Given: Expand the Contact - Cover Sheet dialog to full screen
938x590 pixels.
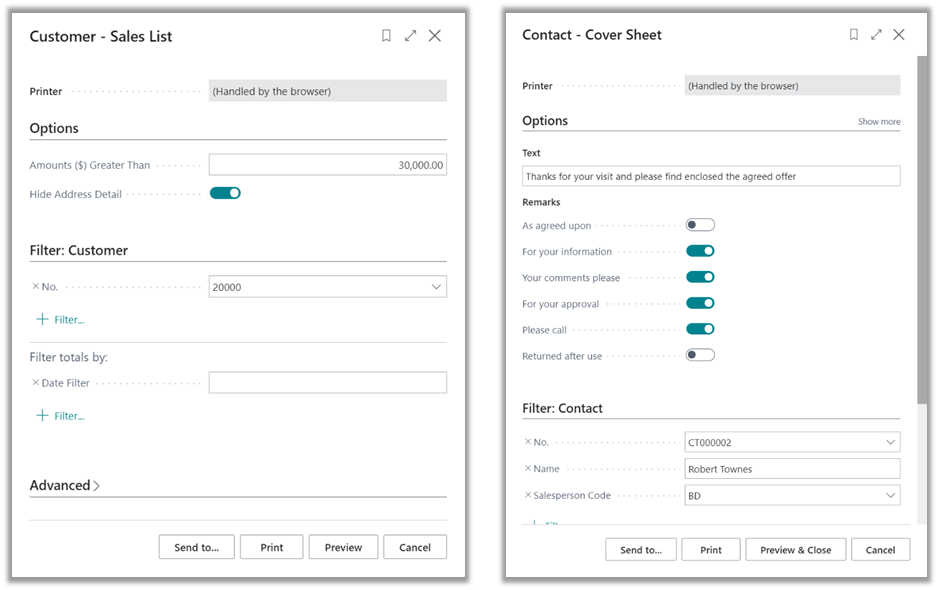Looking at the screenshot, I should [x=876, y=34].
